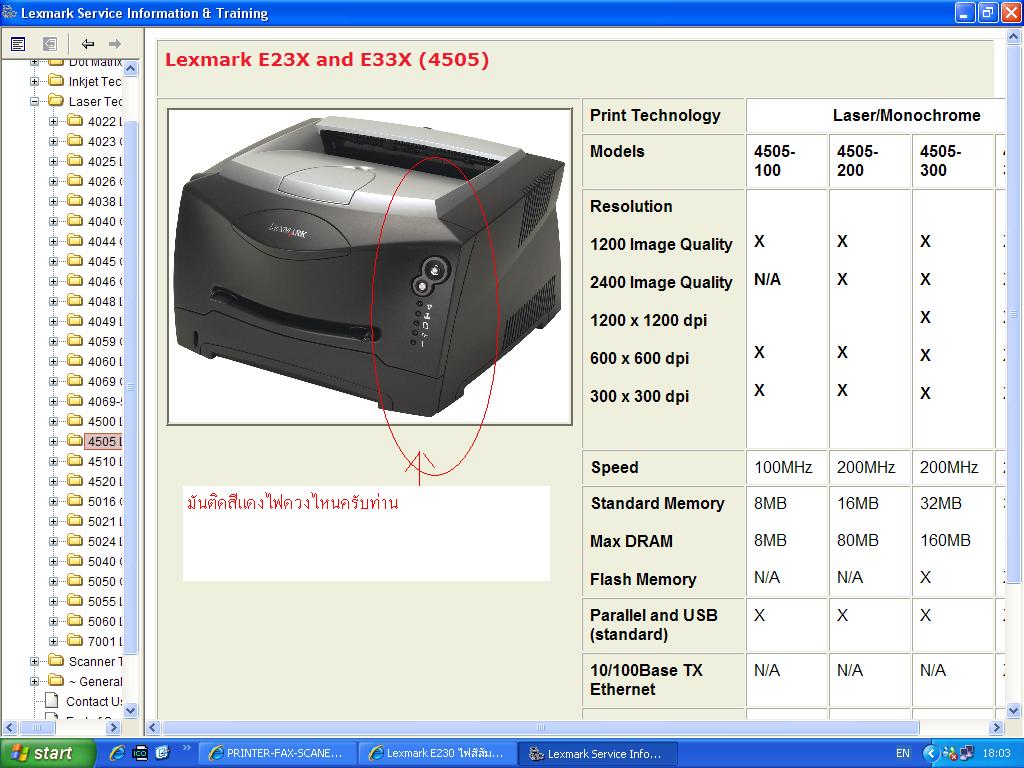Select the 4038 folder in tree

95,202
